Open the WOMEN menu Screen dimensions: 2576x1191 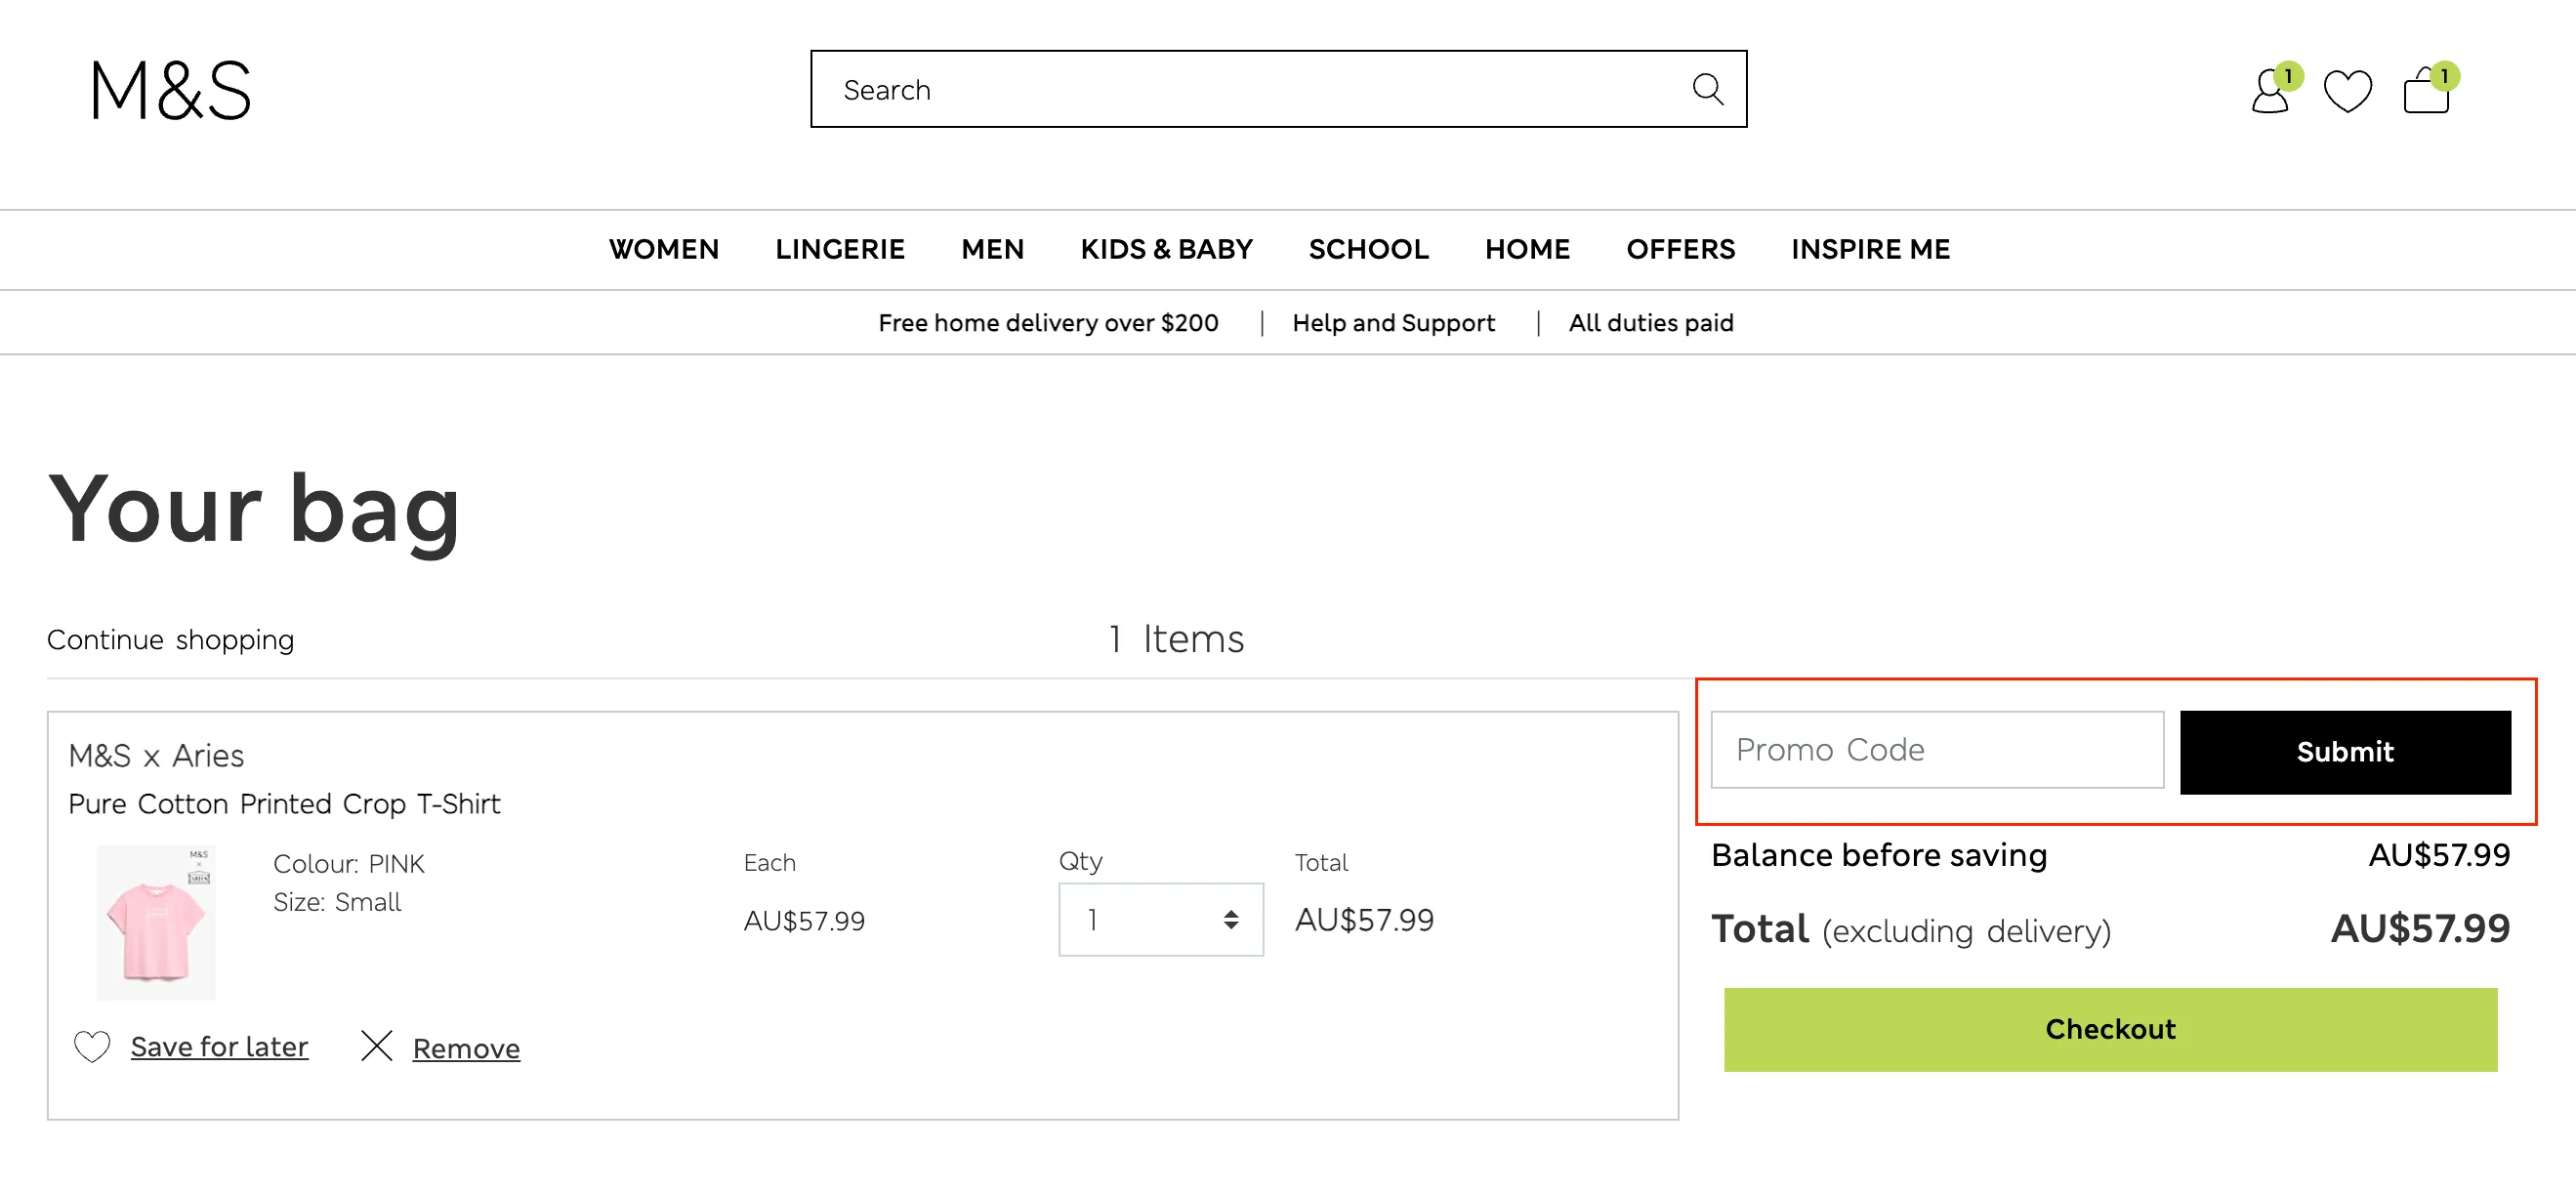[x=663, y=249]
